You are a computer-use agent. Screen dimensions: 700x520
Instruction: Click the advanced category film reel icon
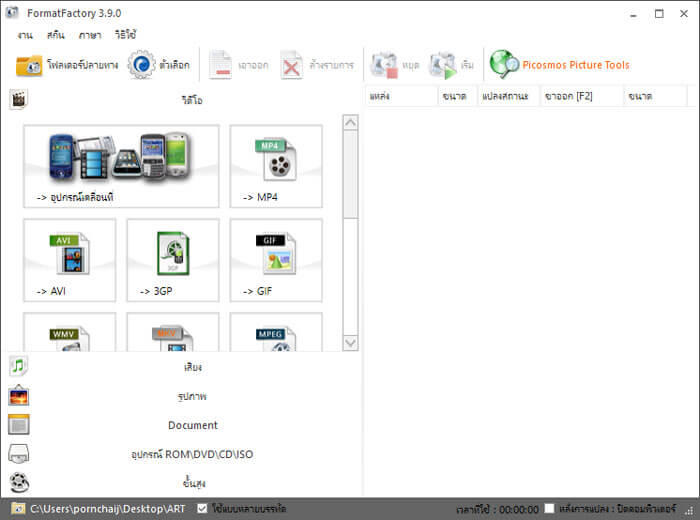pyautogui.click(x=19, y=483)
